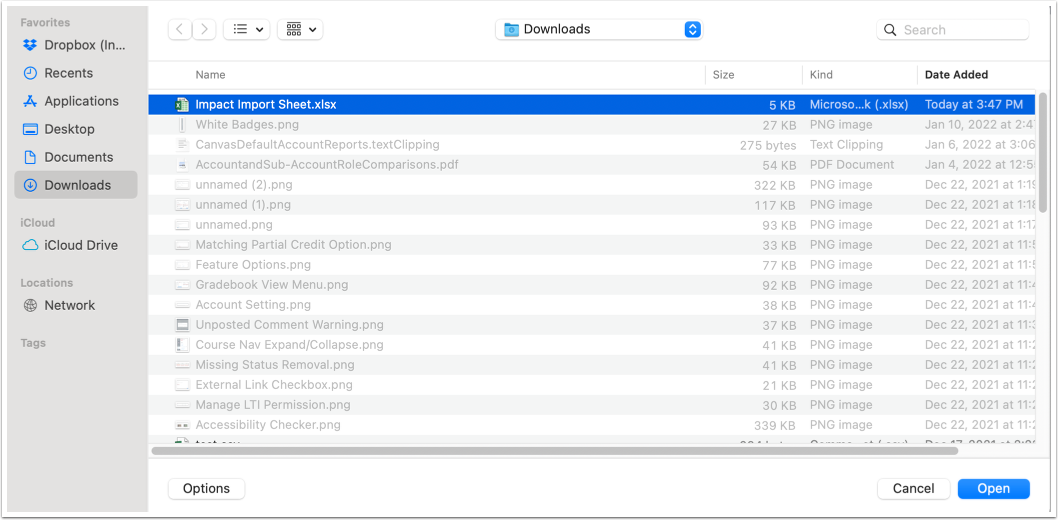Go forward with the right chevron button
The image size is (1058, 520).
[204, 29]
